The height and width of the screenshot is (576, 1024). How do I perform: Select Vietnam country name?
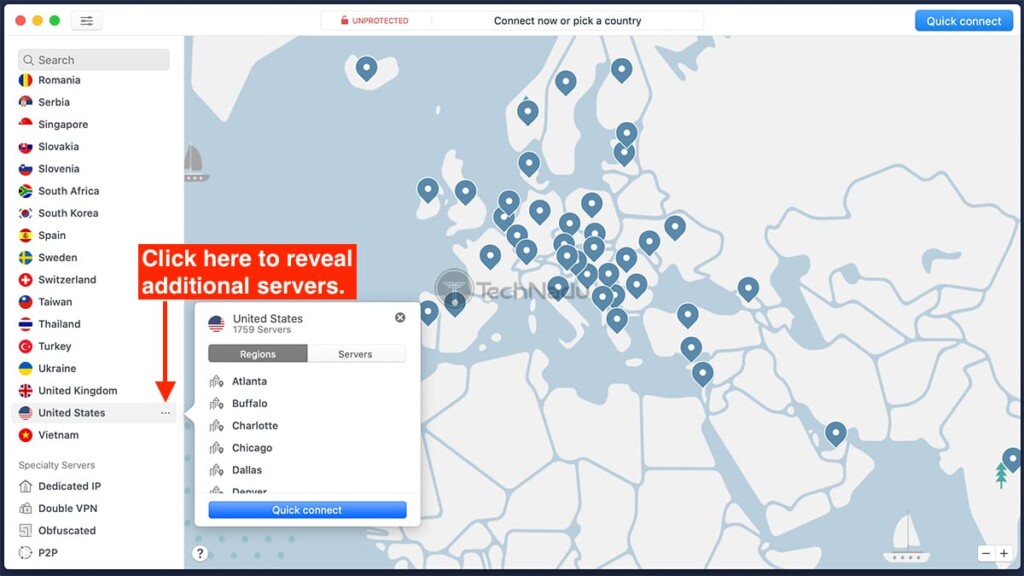[x=58, y=436]
